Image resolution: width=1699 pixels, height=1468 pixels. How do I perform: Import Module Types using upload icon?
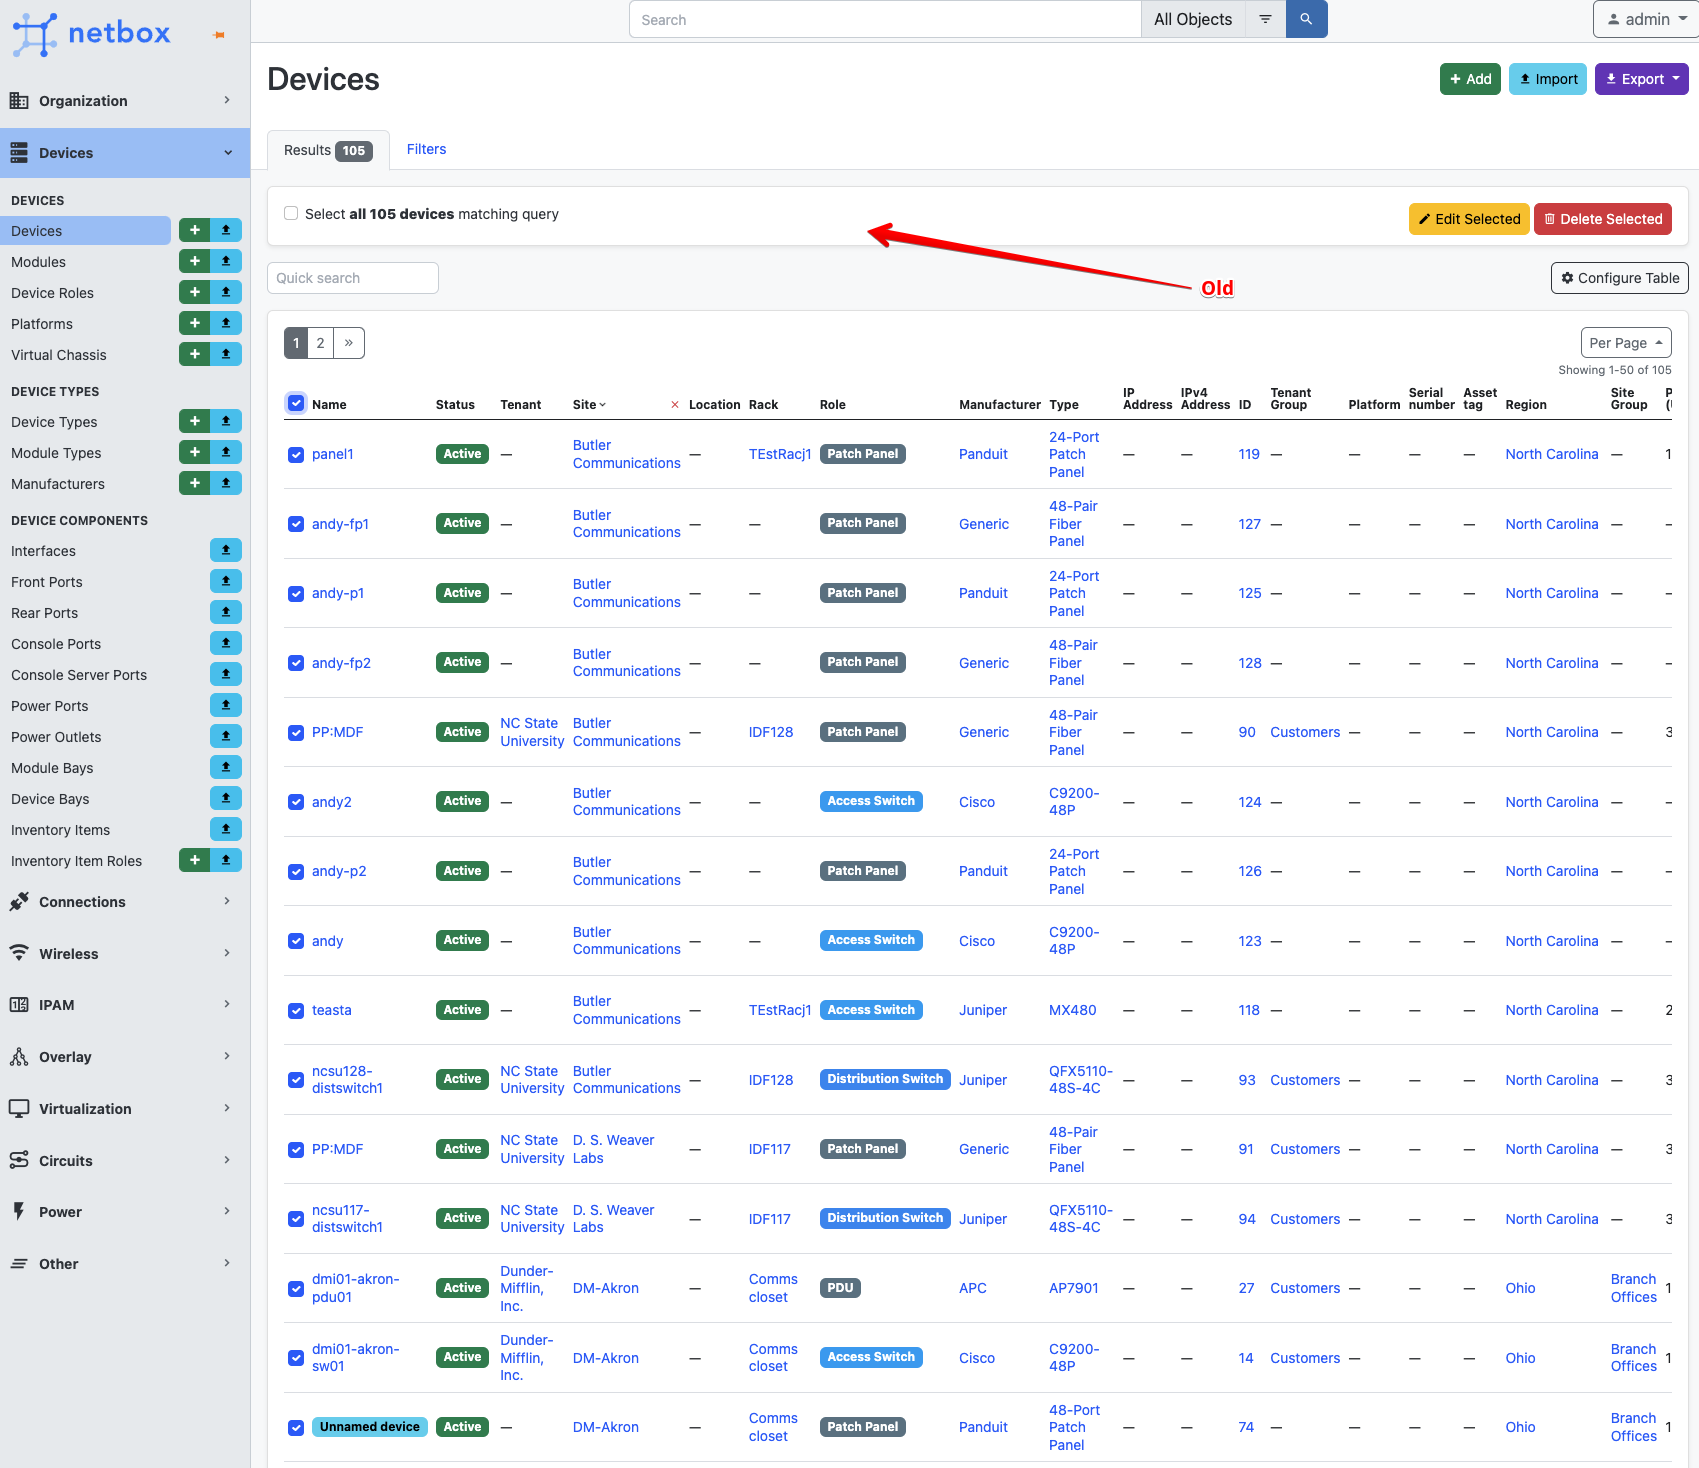226,453
